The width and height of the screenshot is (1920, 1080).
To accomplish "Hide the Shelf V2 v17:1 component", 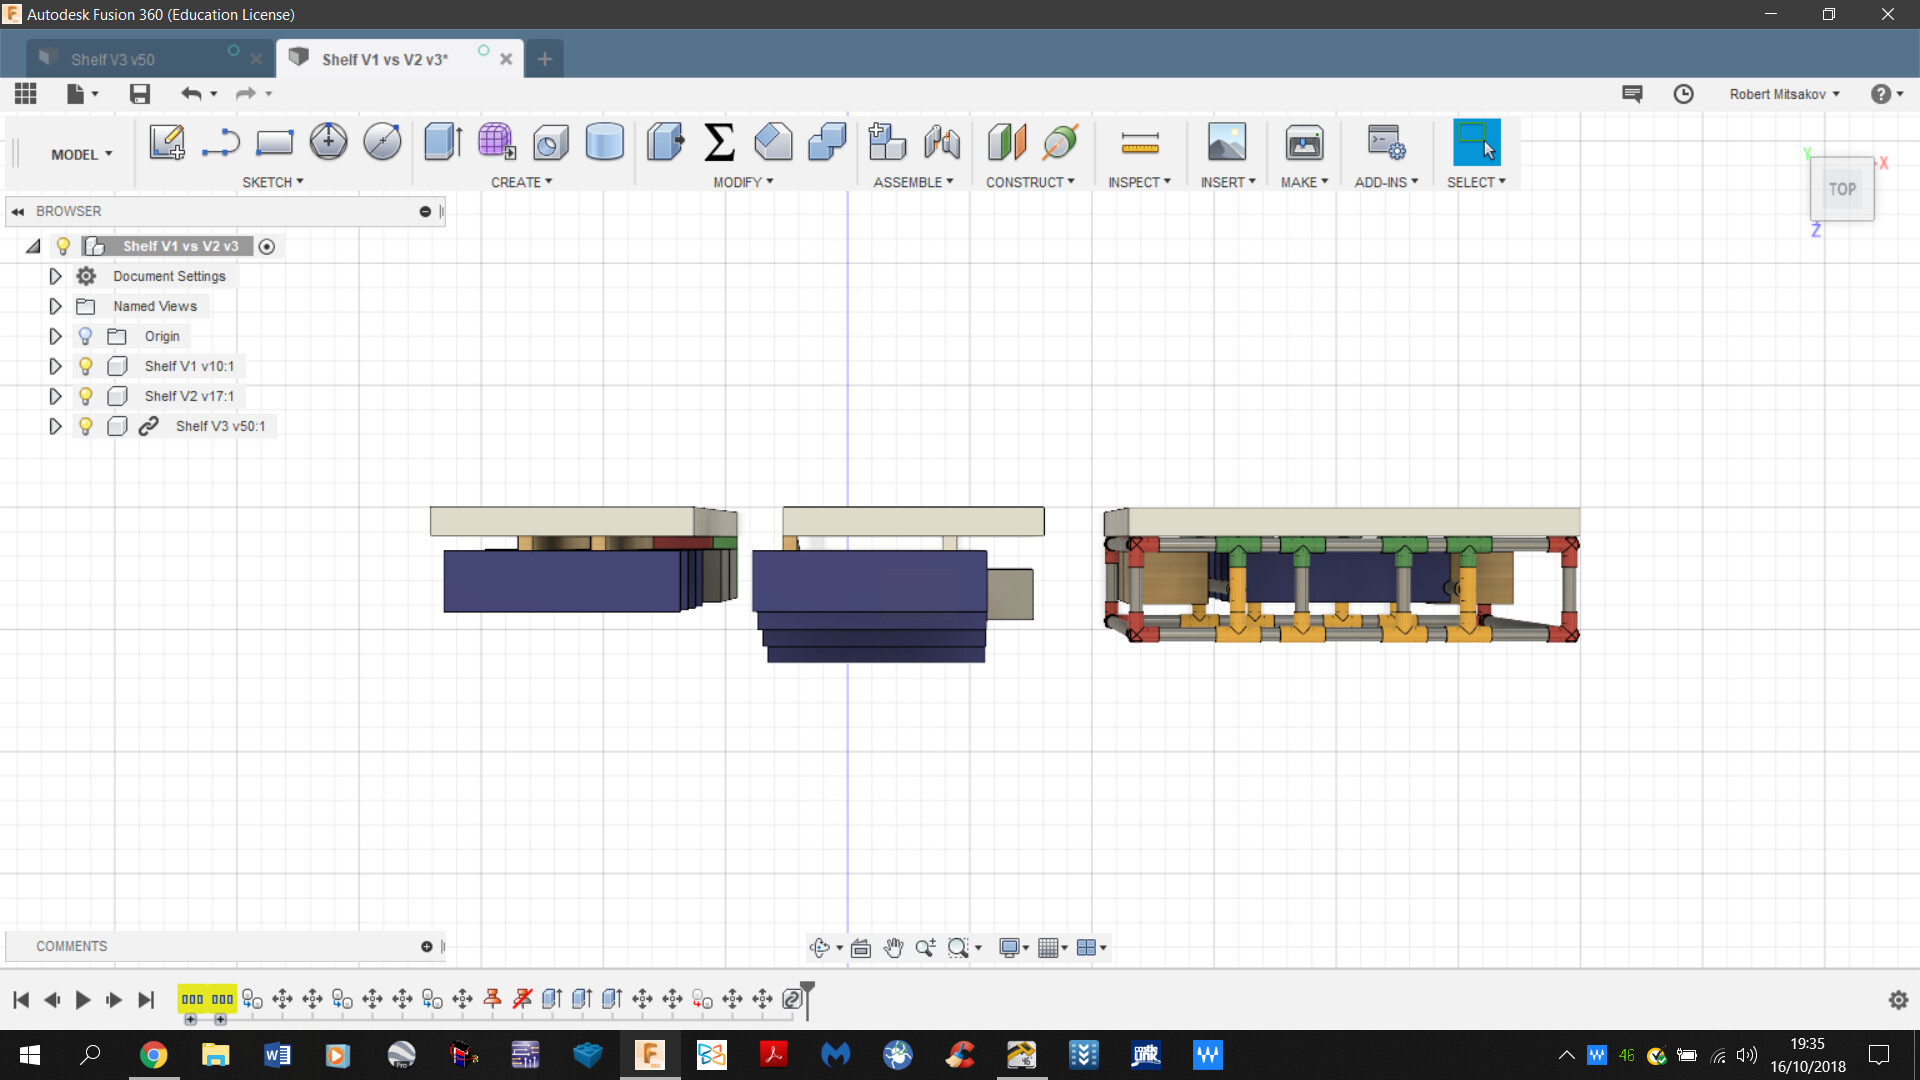I will coord(85,396).
